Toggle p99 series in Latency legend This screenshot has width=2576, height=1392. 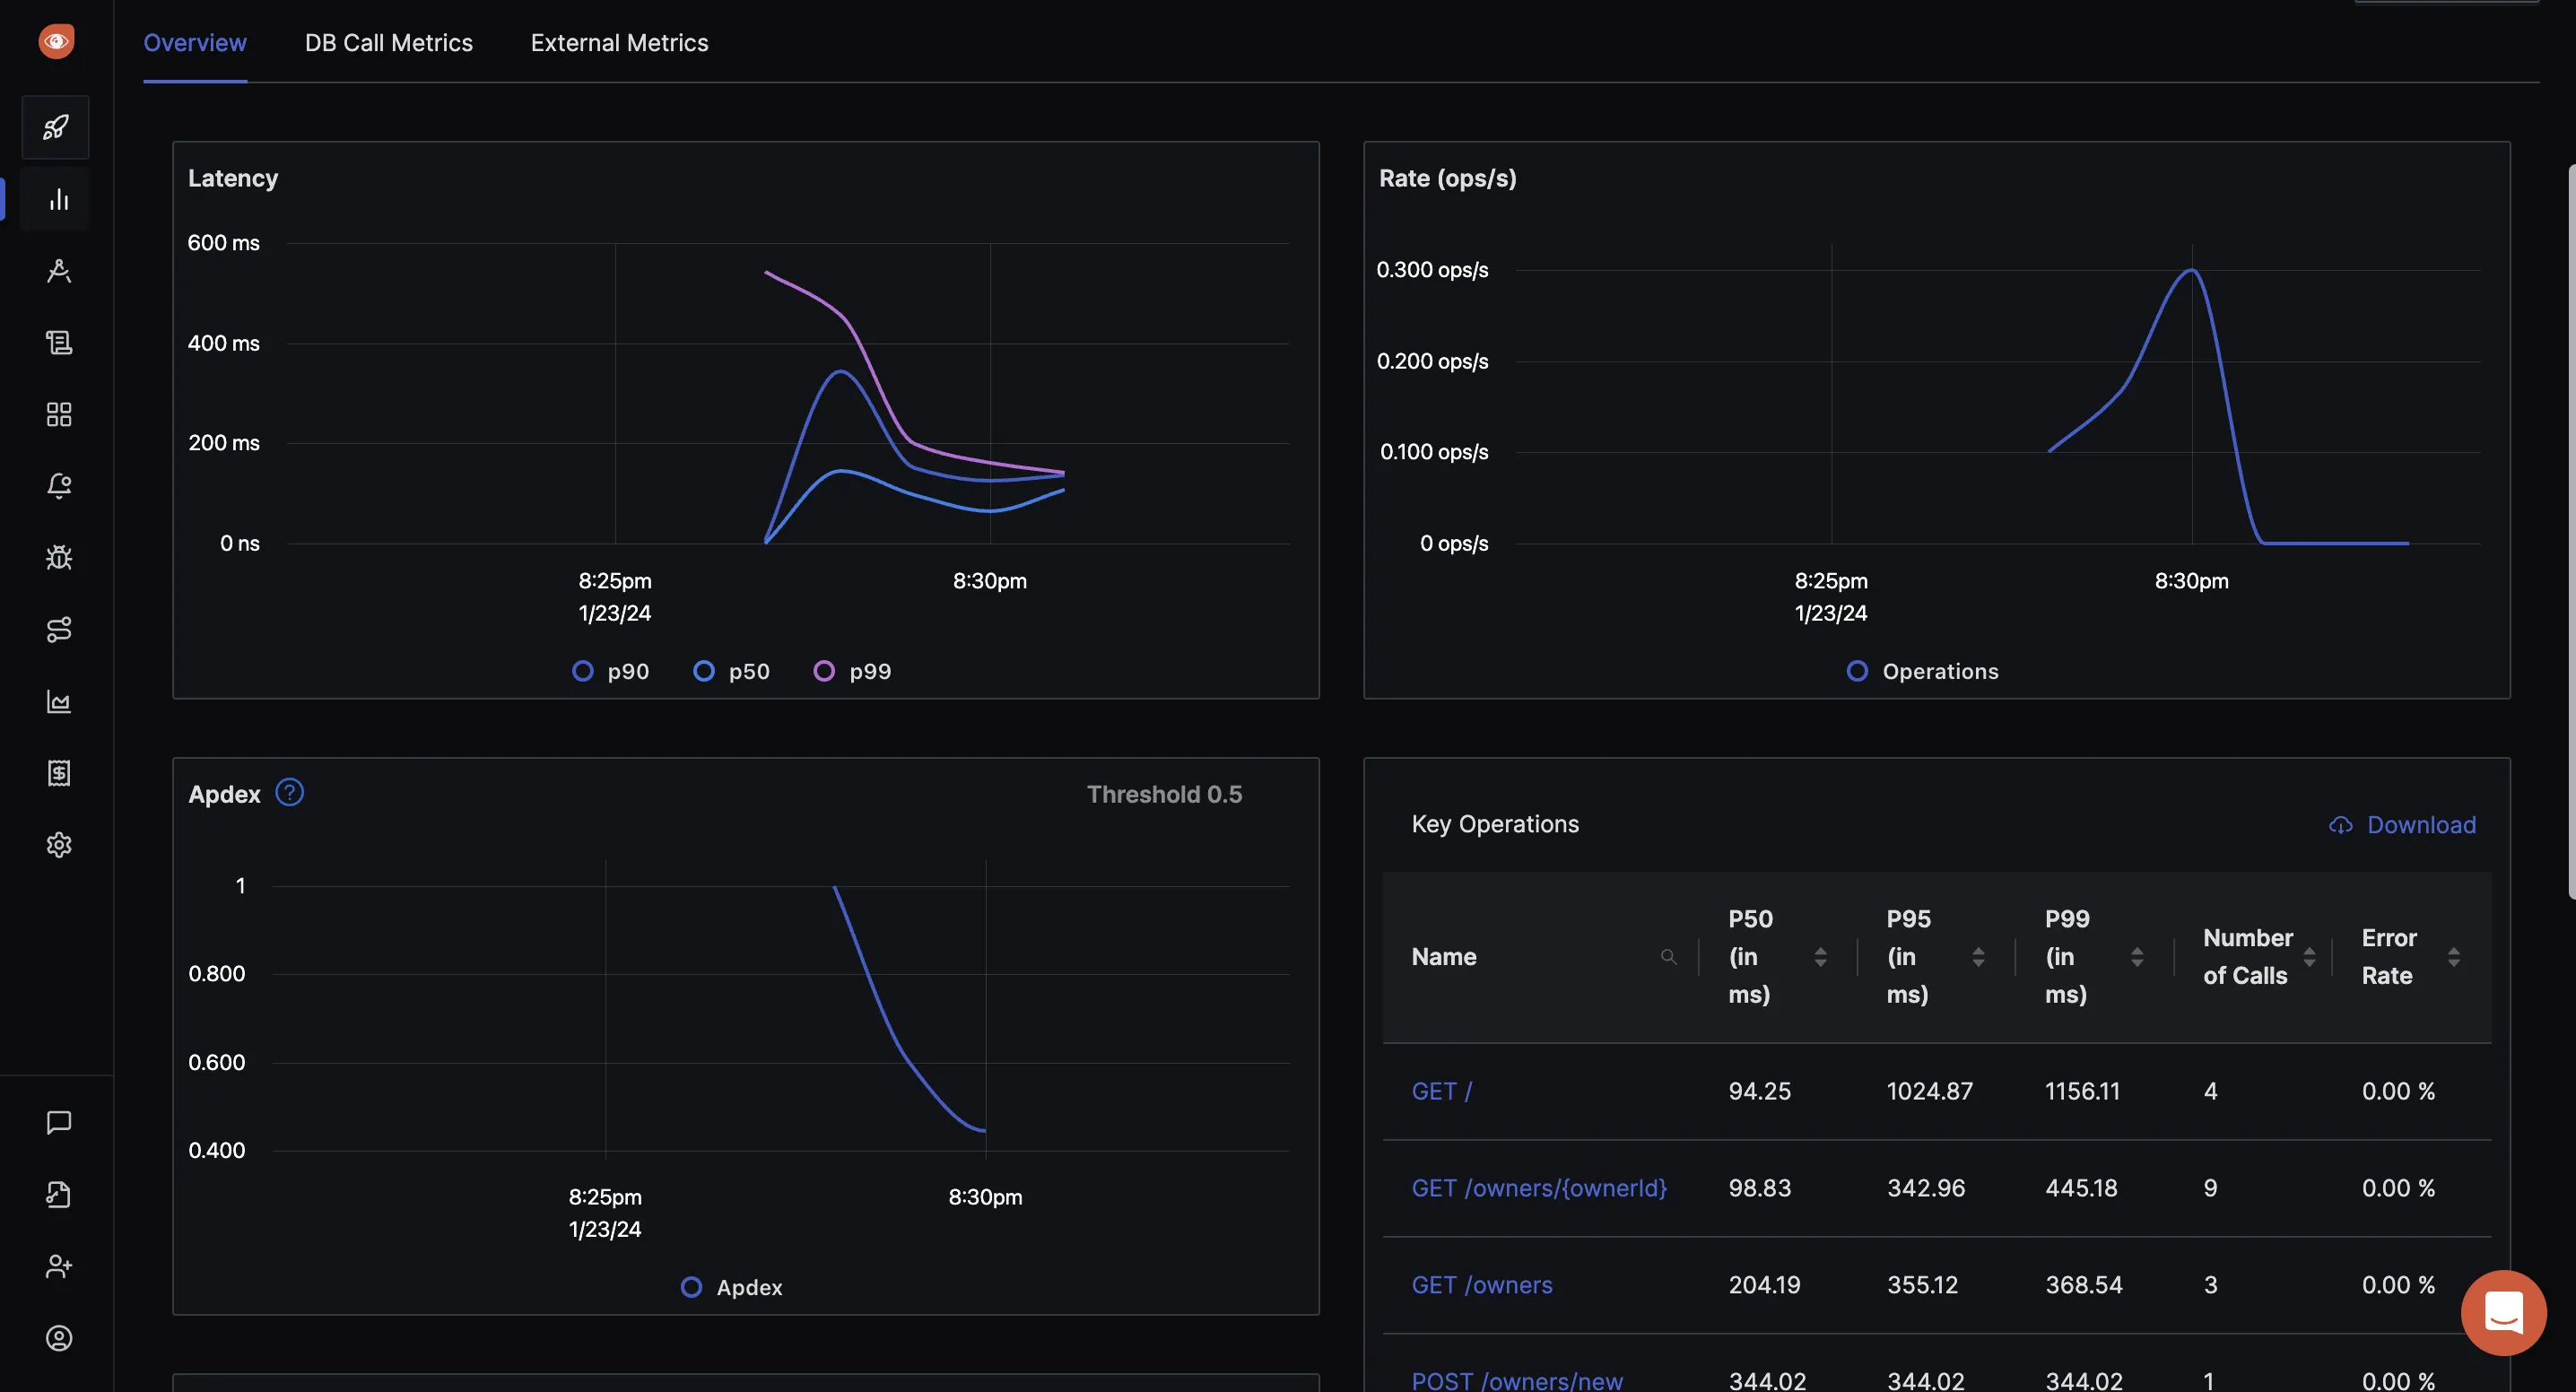(x=852, y=671)
